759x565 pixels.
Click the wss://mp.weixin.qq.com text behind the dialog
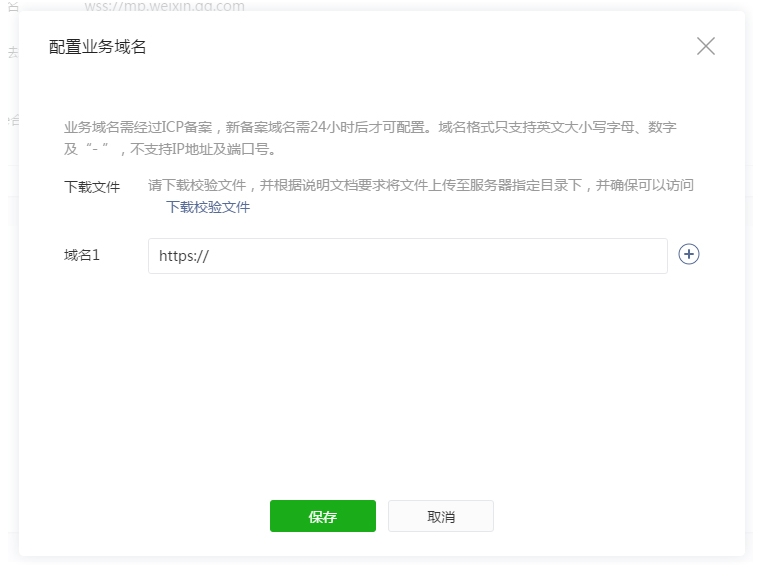(x=164, y=6)
